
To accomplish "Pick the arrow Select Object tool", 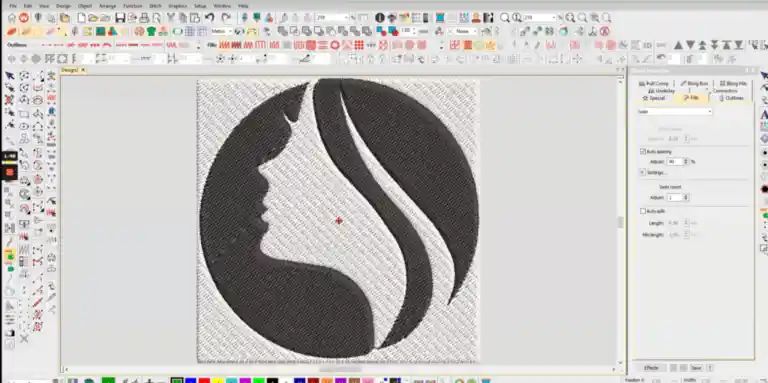I will point(9,76).
